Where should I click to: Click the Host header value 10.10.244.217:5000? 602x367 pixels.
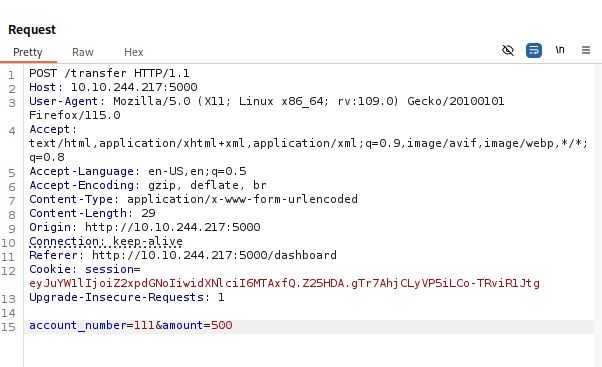coord(134,87)
